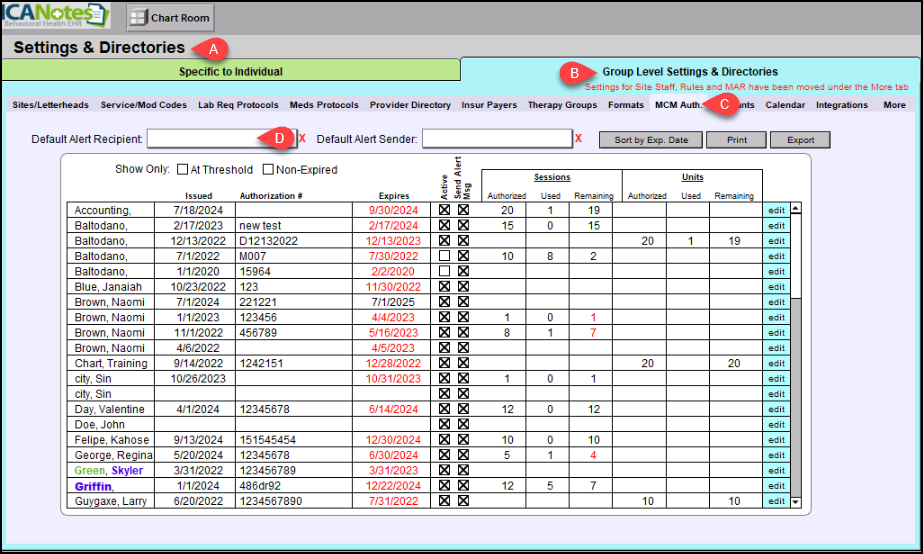Click the red marker labeled B
Image resolution: width=923 pixels, height=554 pixels.
[575, 73]
